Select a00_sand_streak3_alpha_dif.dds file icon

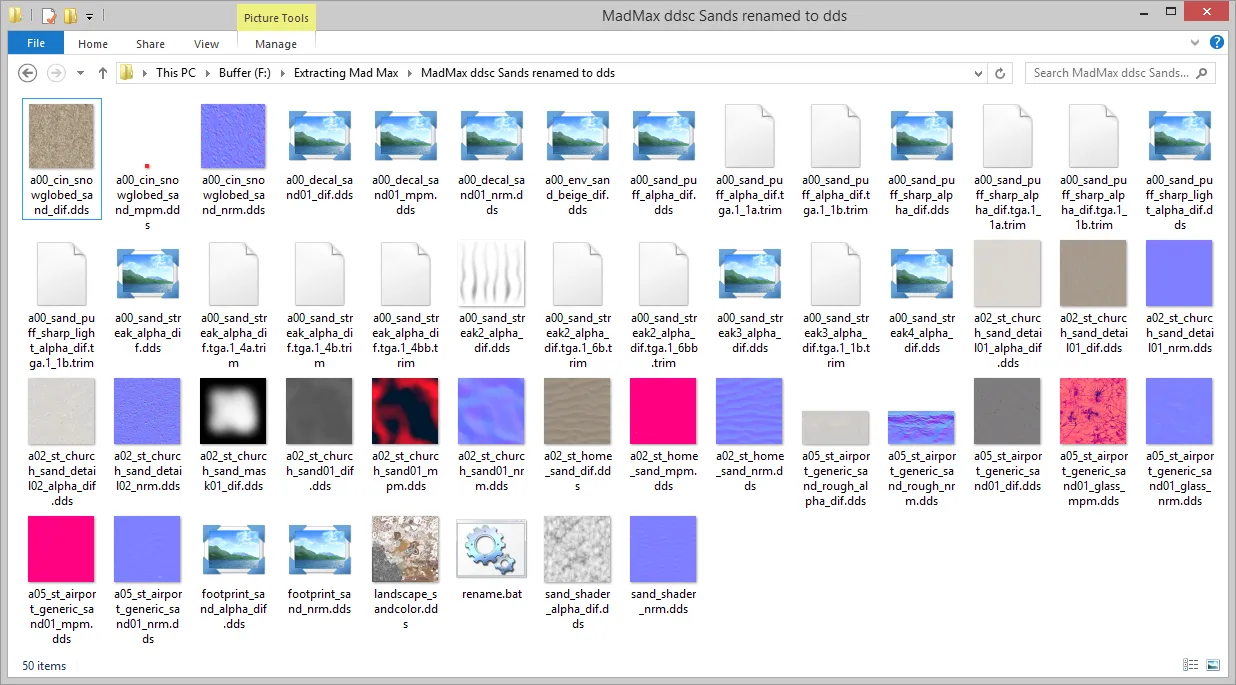(x=750, y=275)
